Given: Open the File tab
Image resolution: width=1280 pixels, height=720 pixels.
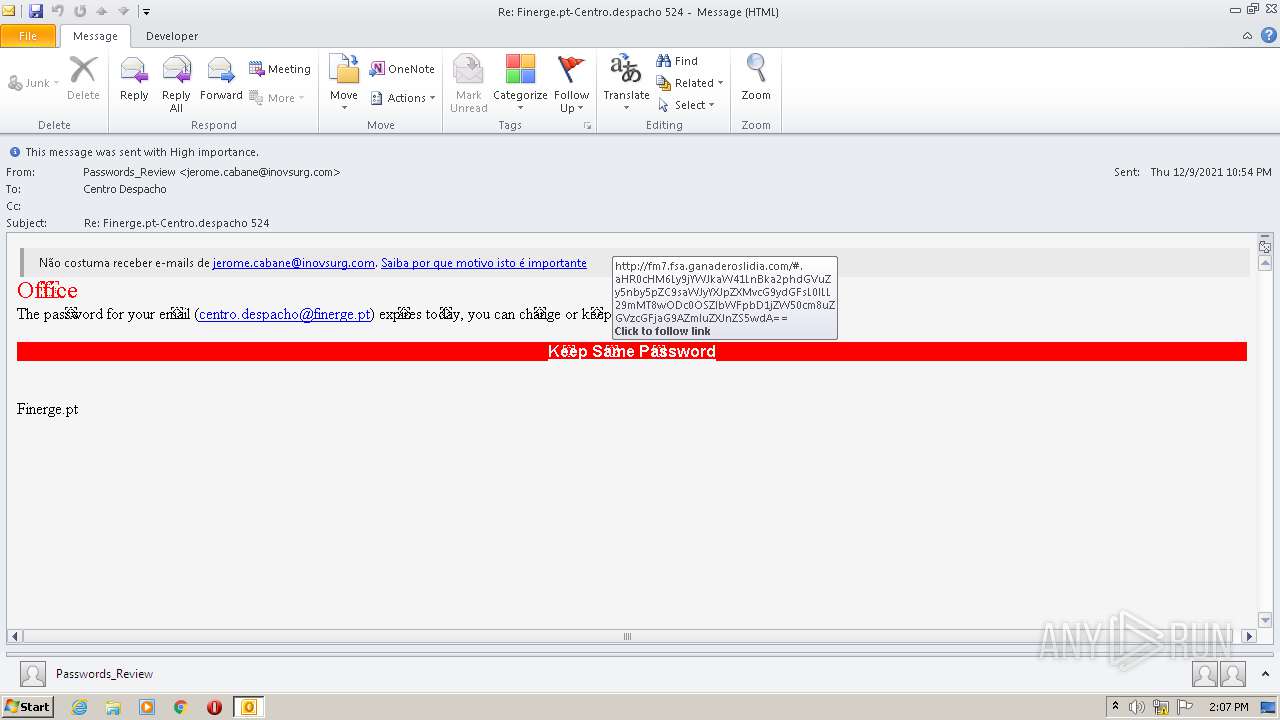Looking at the screenshot, I should point(28,36).
